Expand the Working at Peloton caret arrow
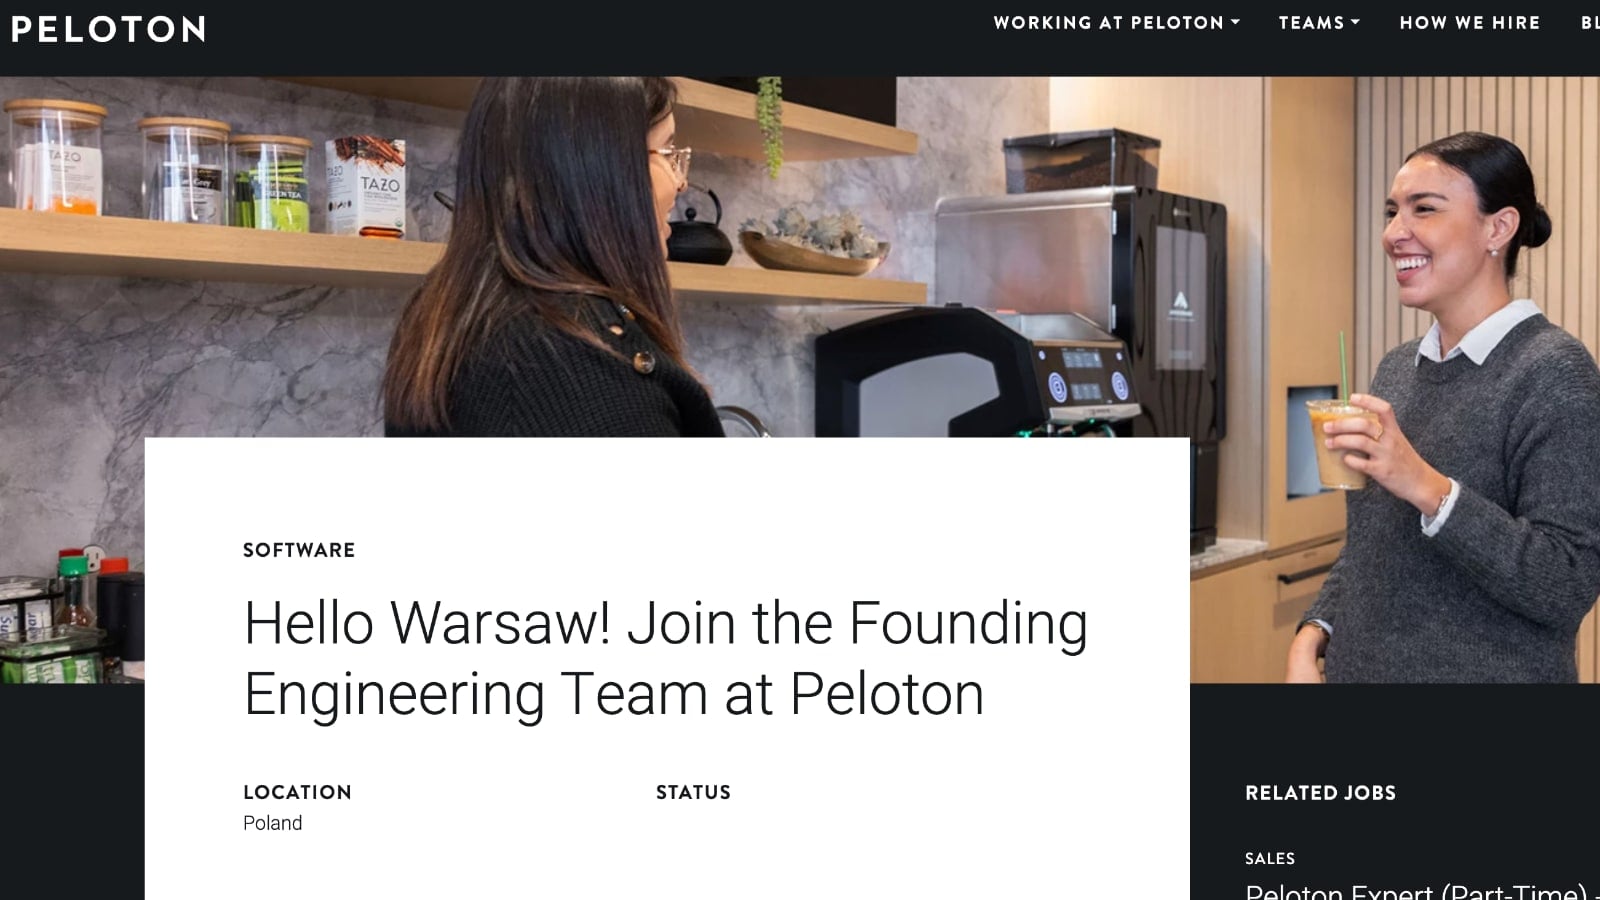This screenshot has height=900, width=1600. coord(1235,22)
